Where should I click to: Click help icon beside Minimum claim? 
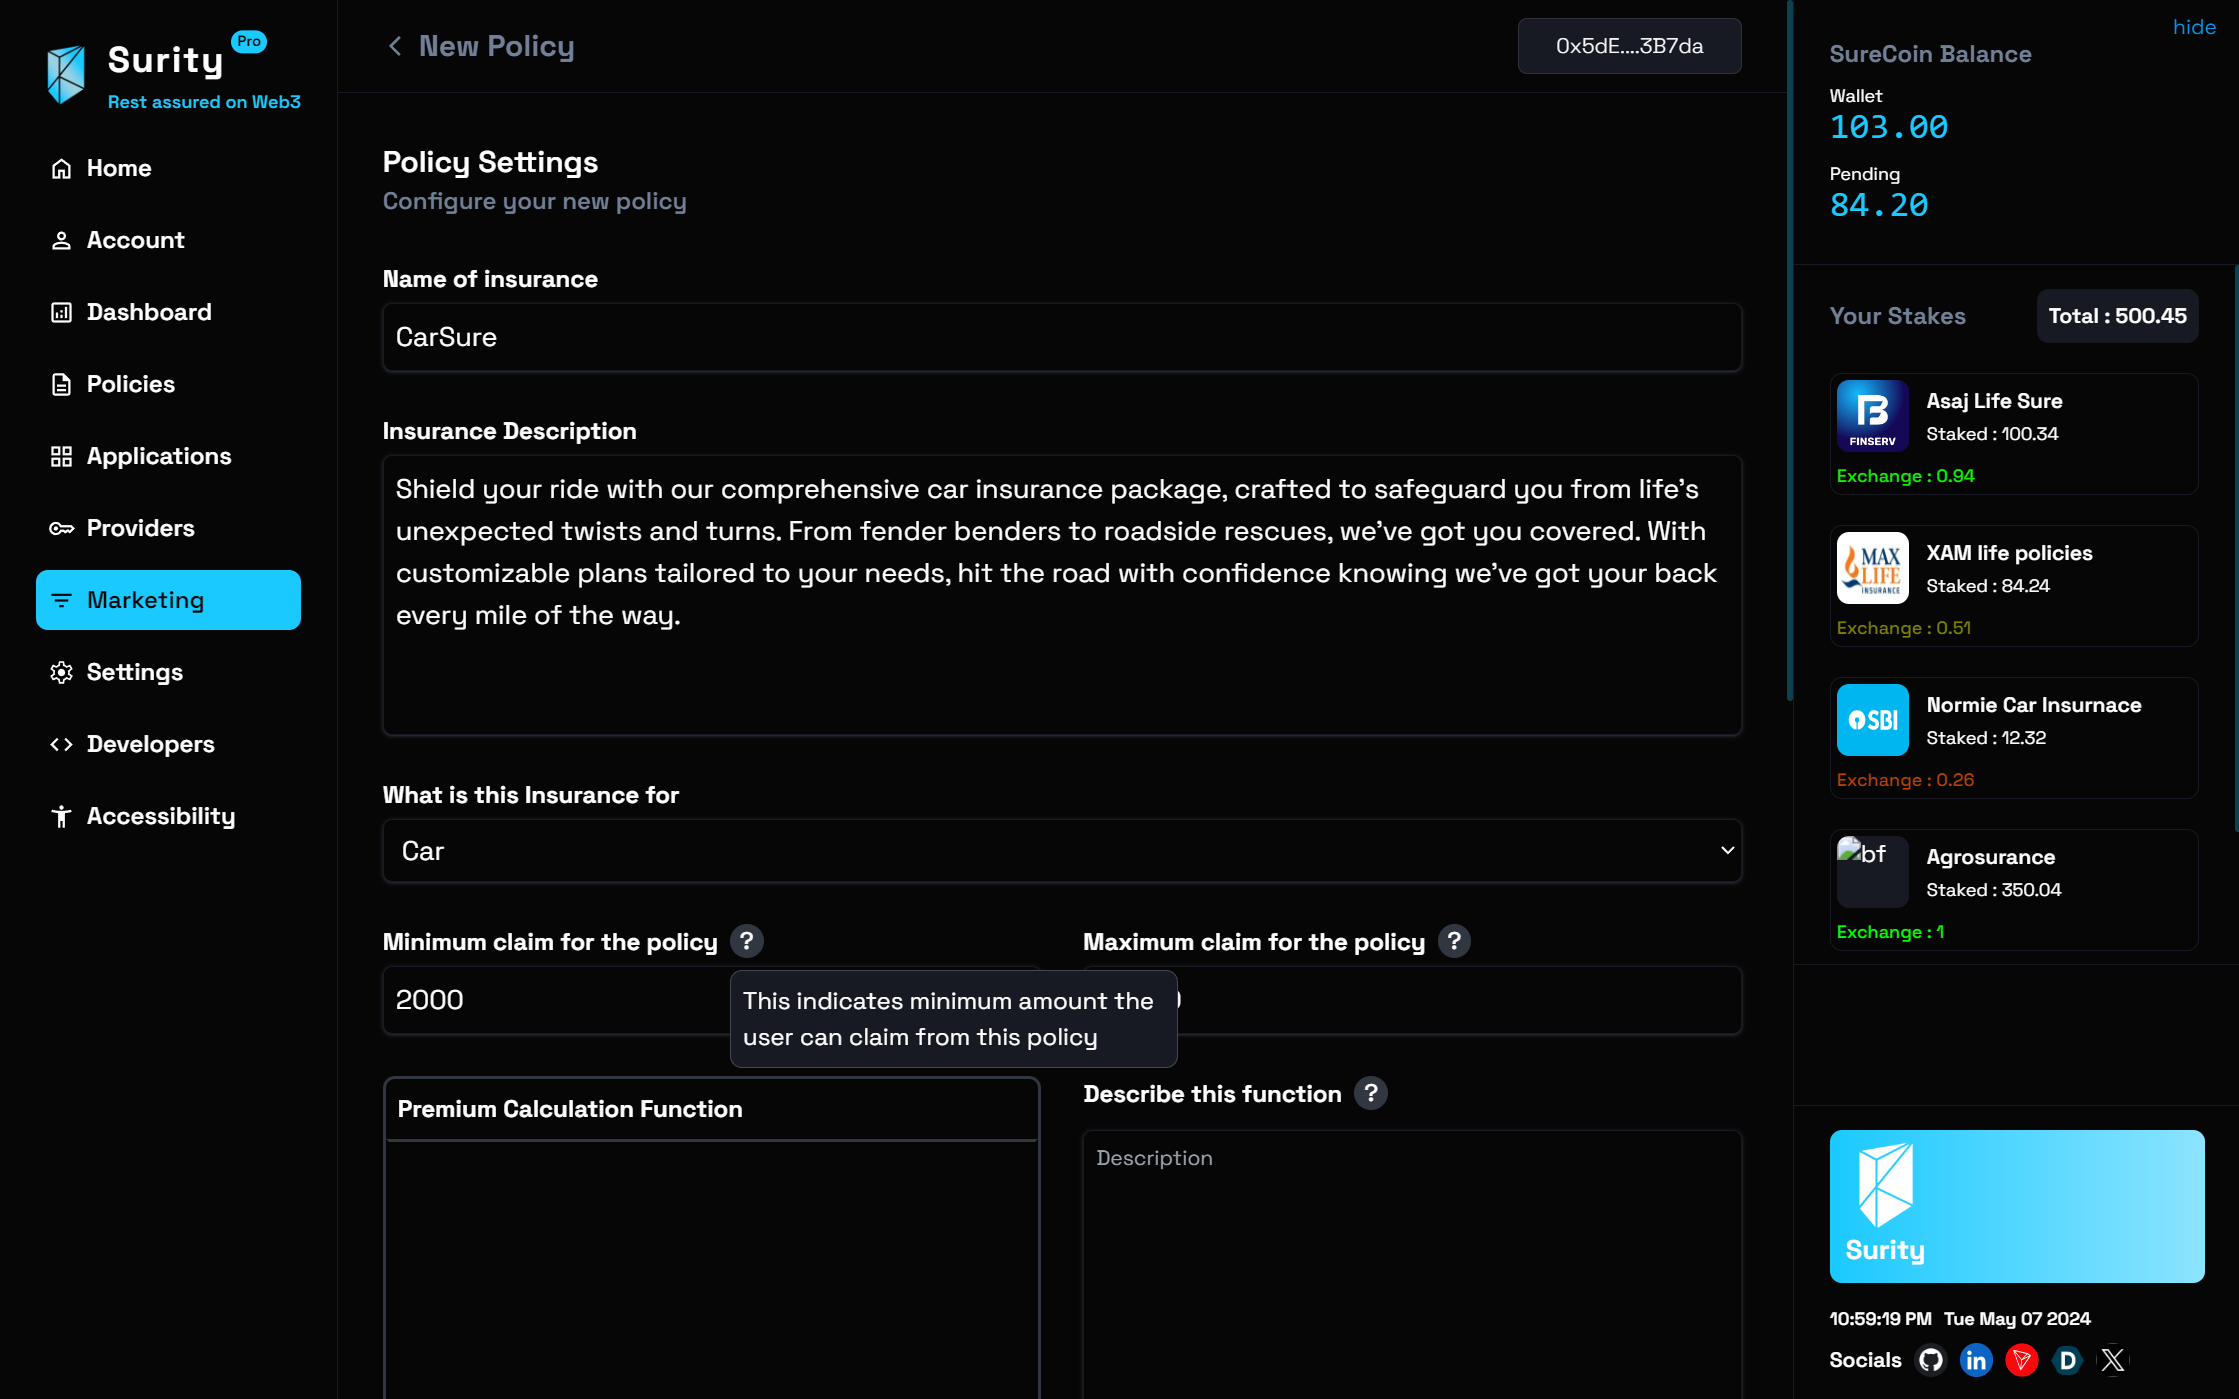coord(746,941)
